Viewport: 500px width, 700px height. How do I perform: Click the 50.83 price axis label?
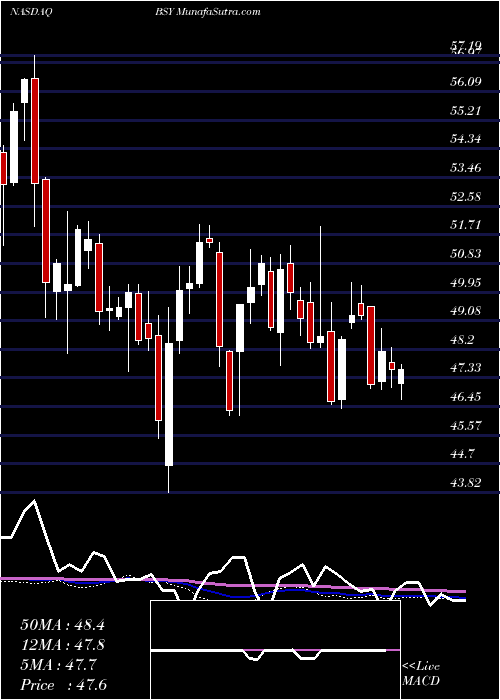pos(466,254)
